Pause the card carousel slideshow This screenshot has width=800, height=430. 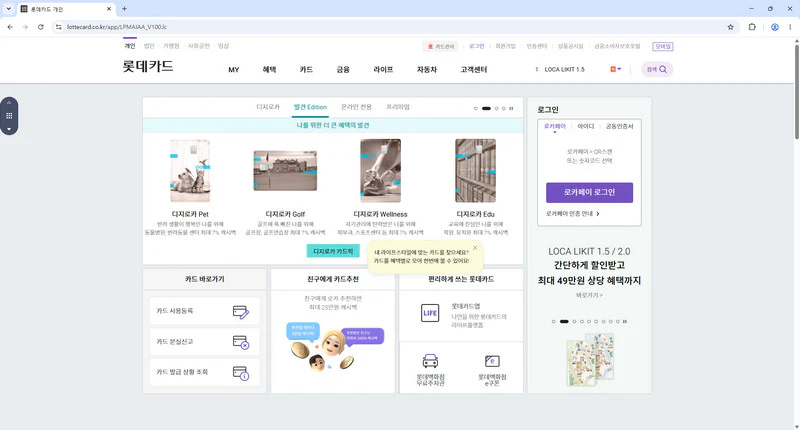511,108
